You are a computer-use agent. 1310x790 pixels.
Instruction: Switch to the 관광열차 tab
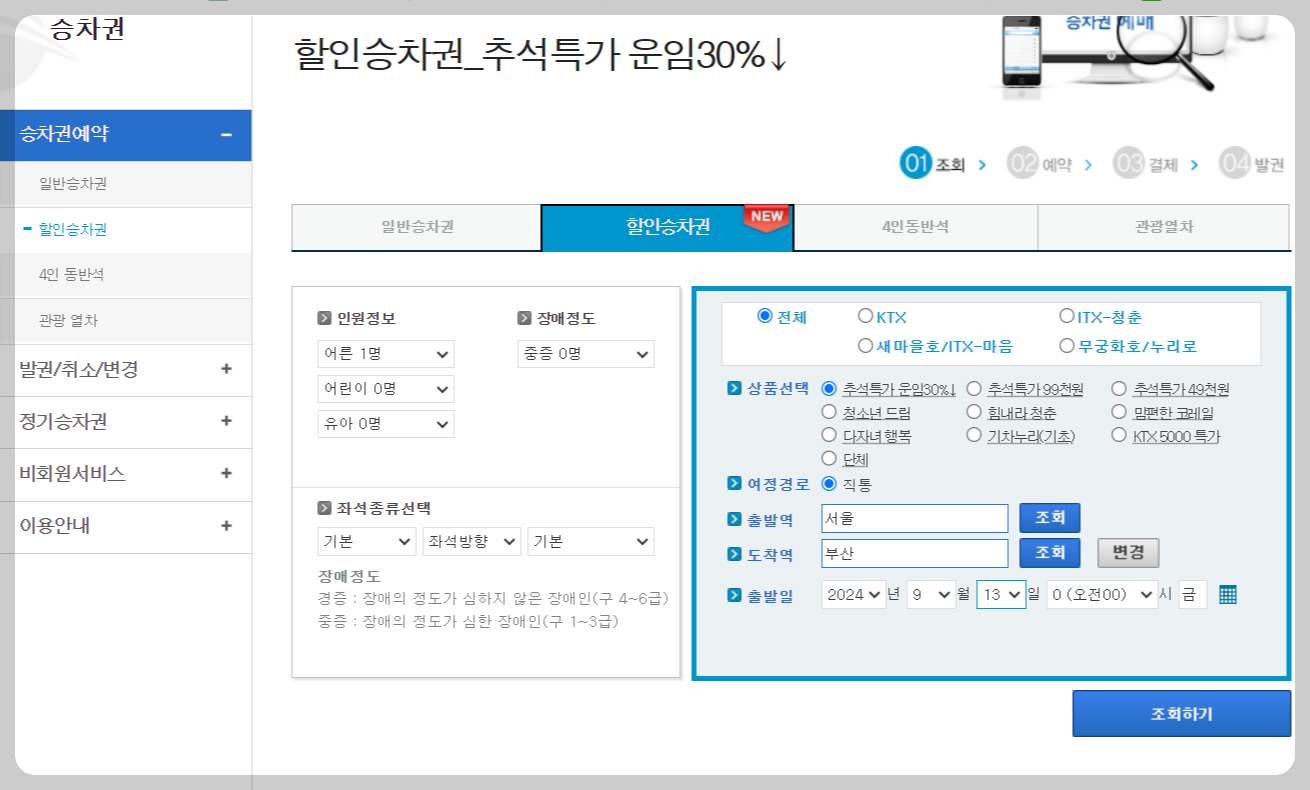(x=1163, y=227)
